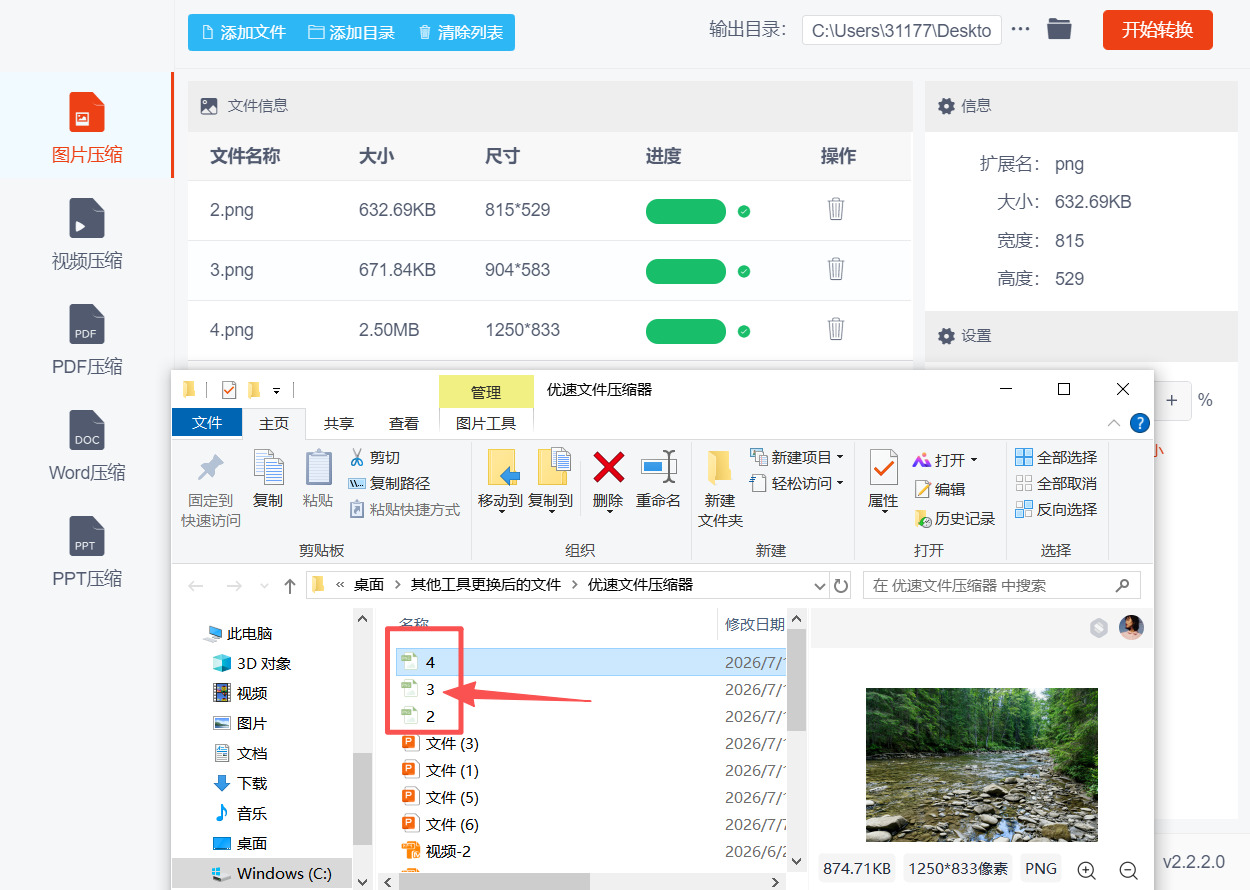Click the 2.png progress bar

pos(686,211)
